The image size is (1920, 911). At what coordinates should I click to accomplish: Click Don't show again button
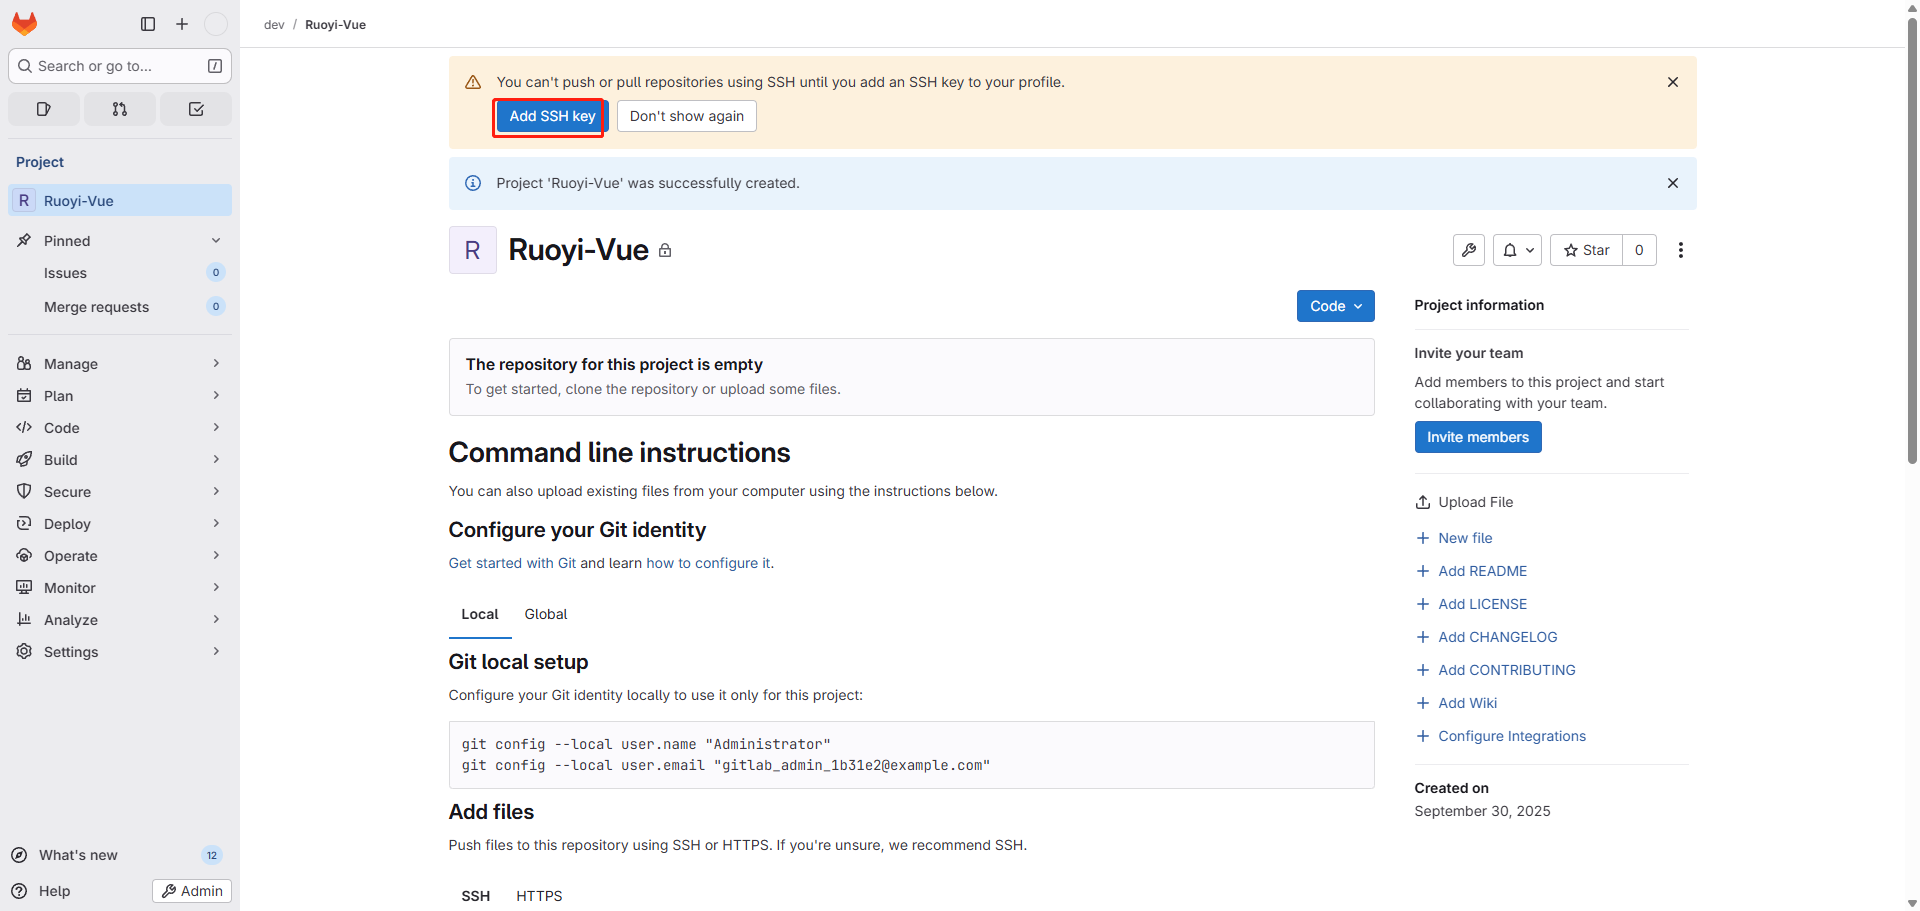click(687, 116)
